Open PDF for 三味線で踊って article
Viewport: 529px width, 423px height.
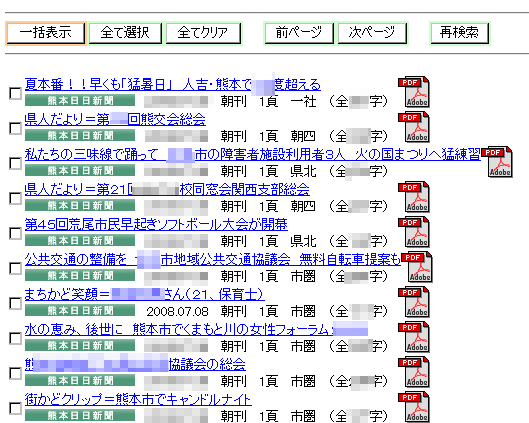497,162
